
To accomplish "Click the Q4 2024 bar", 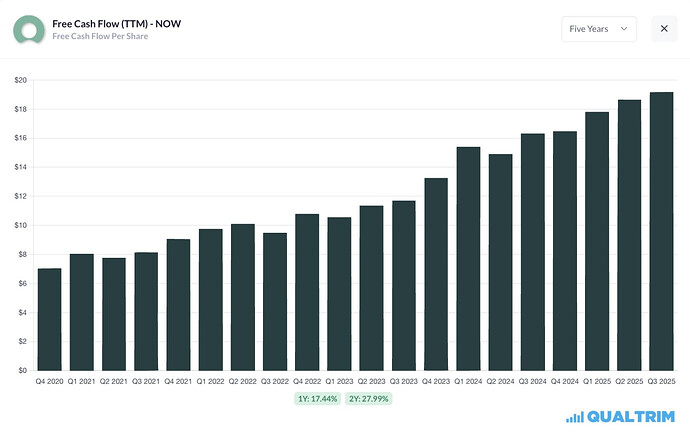I will pos(565,251).
